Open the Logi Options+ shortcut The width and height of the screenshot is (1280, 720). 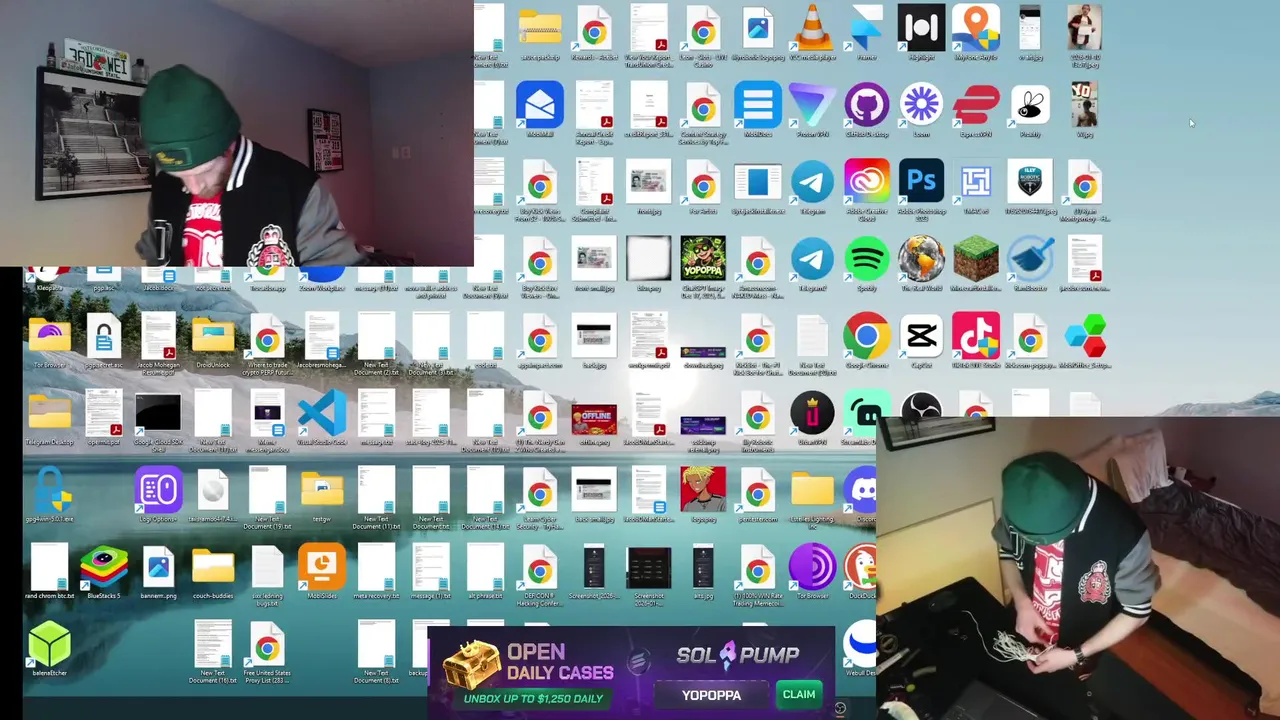pyautogui.click(x=158, y=490)
